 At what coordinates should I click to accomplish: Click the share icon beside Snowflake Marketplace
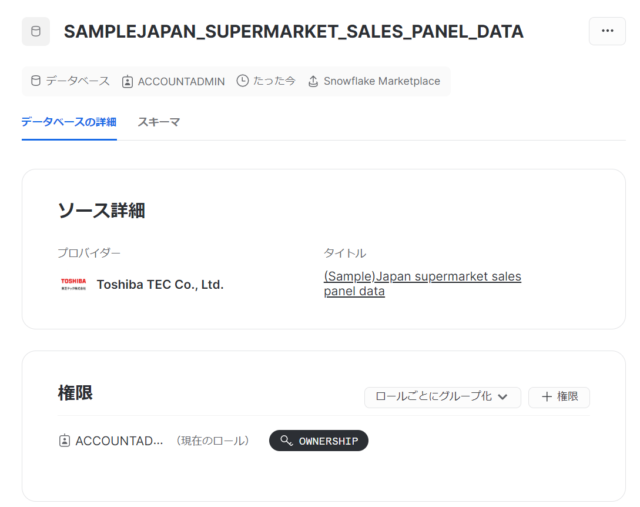313,81
